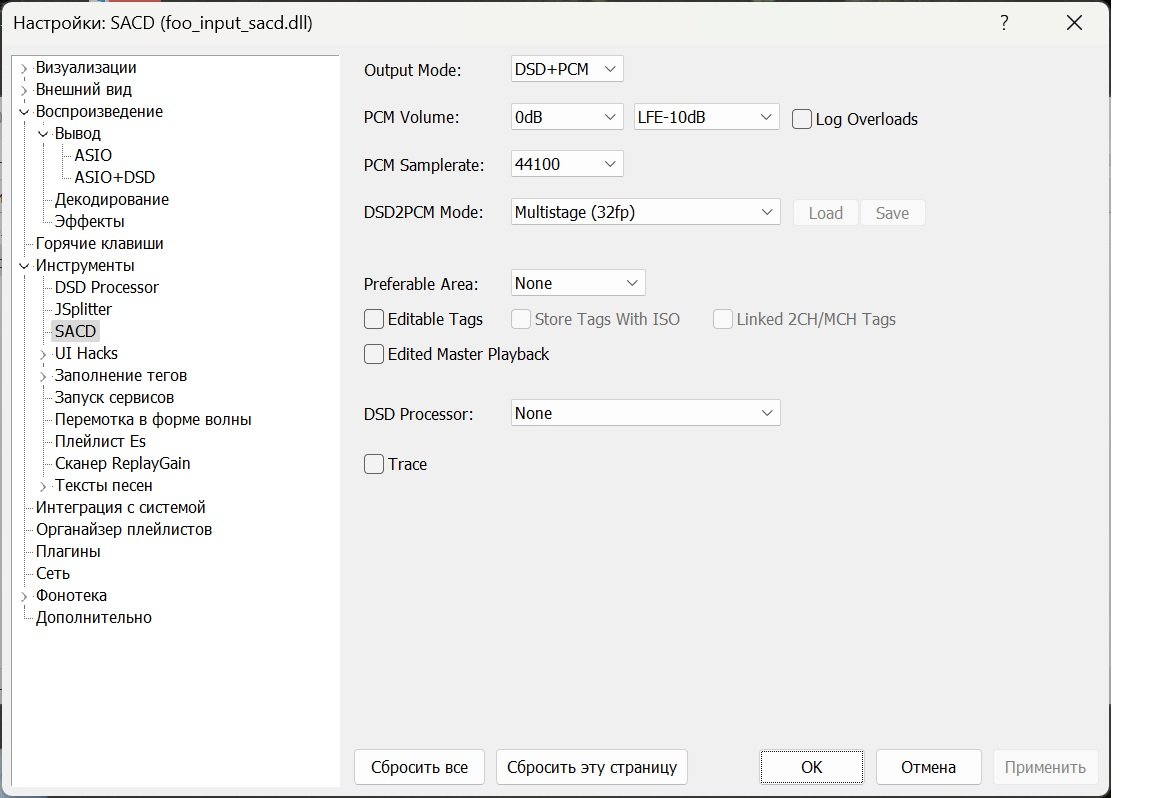Collapse the Инструменты tree node
This screenshot has height=798, width=1152.
tap(24, 266)
